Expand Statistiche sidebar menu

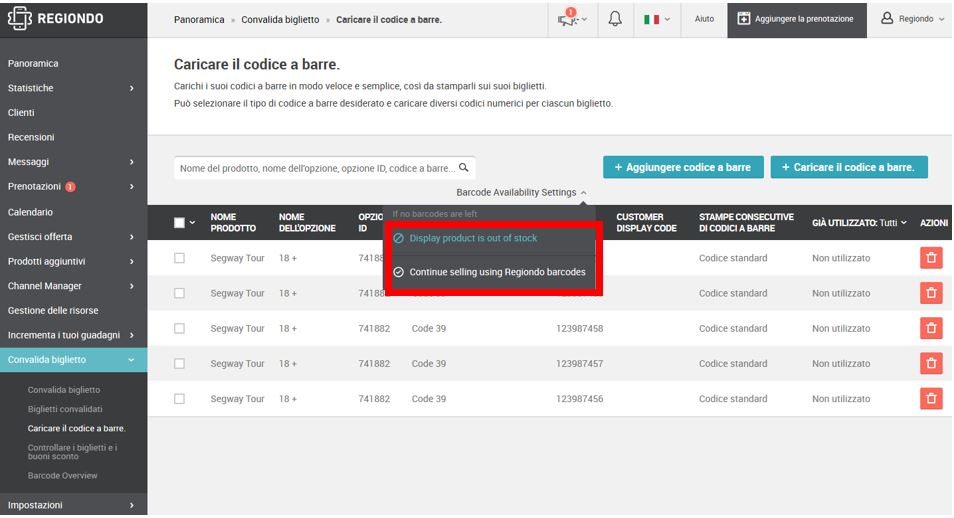[x=74, y=88]
